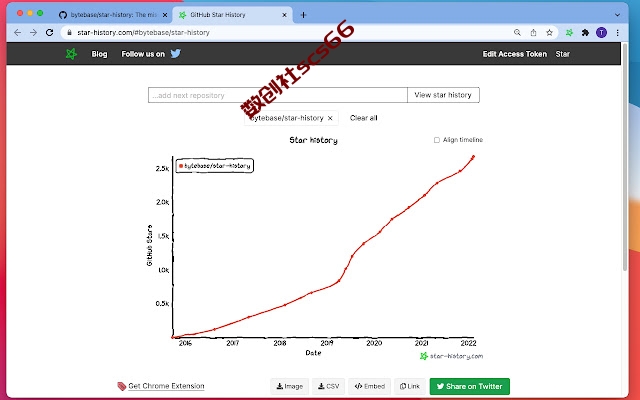Image resolution: width=640 pixels, height=400 pixels.
Task: Focus the add next repository input field
Action: coord(278,95)
